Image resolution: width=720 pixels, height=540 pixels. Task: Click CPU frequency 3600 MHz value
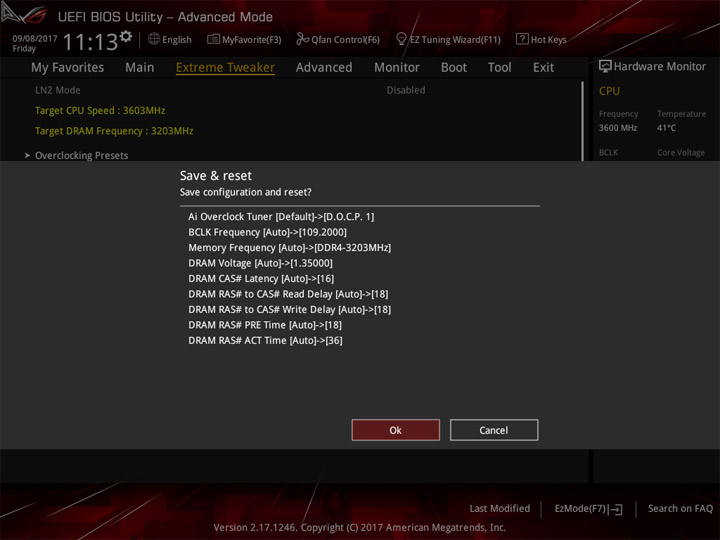point(618,128)
